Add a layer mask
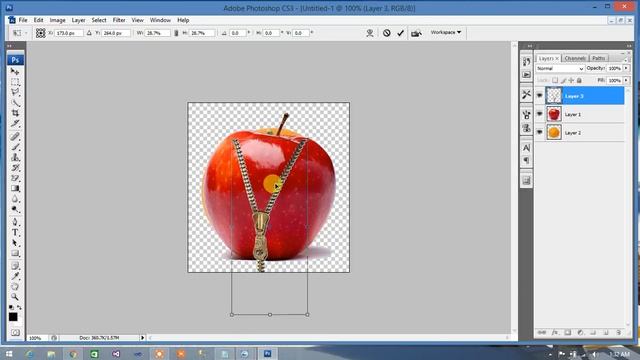Viewport: 640px width, 360px height. (568, 333)
